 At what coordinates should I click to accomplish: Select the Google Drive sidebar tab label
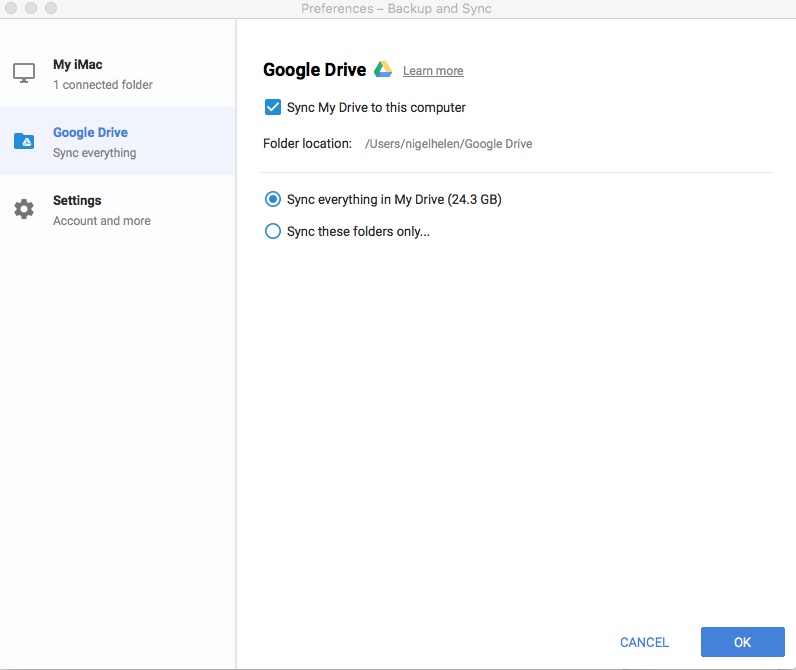90,132
